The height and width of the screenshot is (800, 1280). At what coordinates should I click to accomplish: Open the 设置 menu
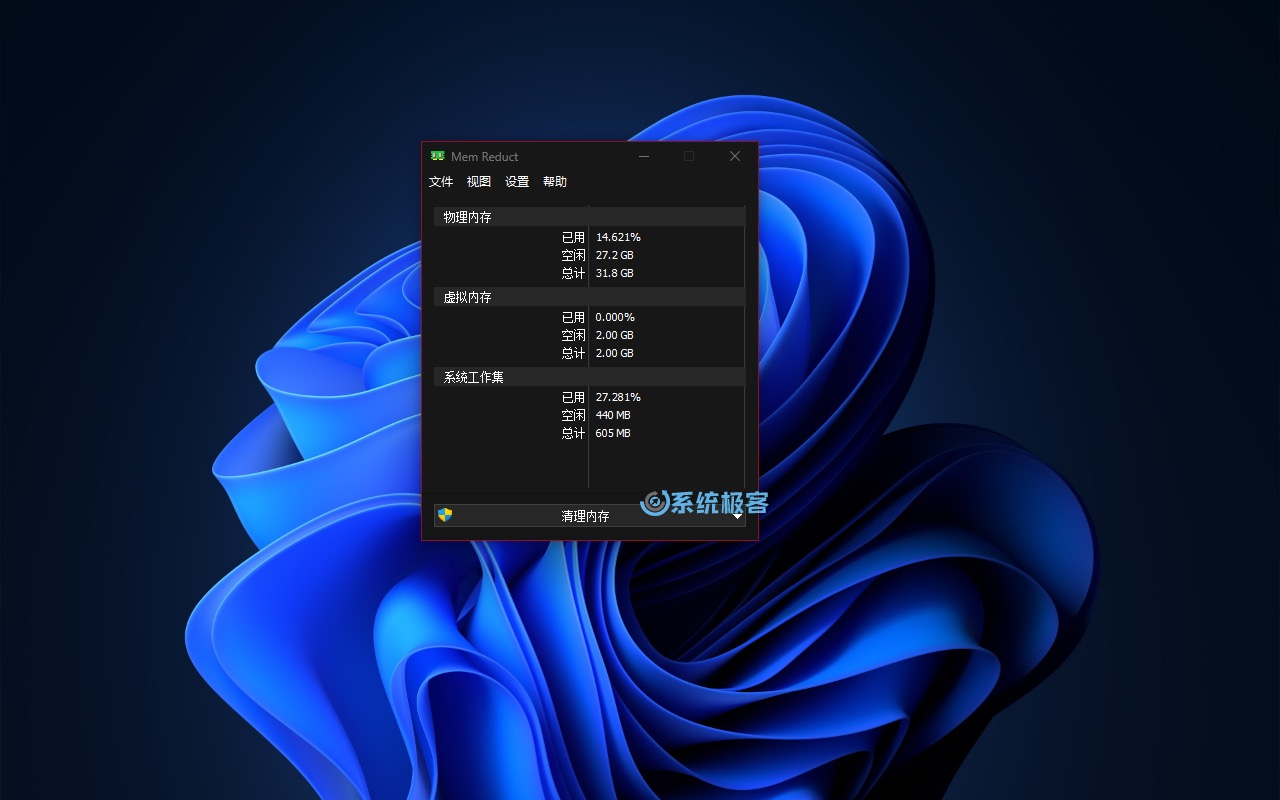click(x=517, y=182)
